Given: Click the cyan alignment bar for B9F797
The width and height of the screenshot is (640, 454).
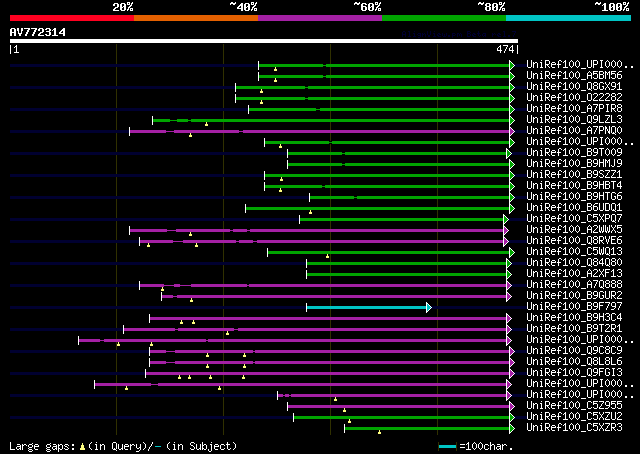Looking at the screenshot, I should pos(366,307).
